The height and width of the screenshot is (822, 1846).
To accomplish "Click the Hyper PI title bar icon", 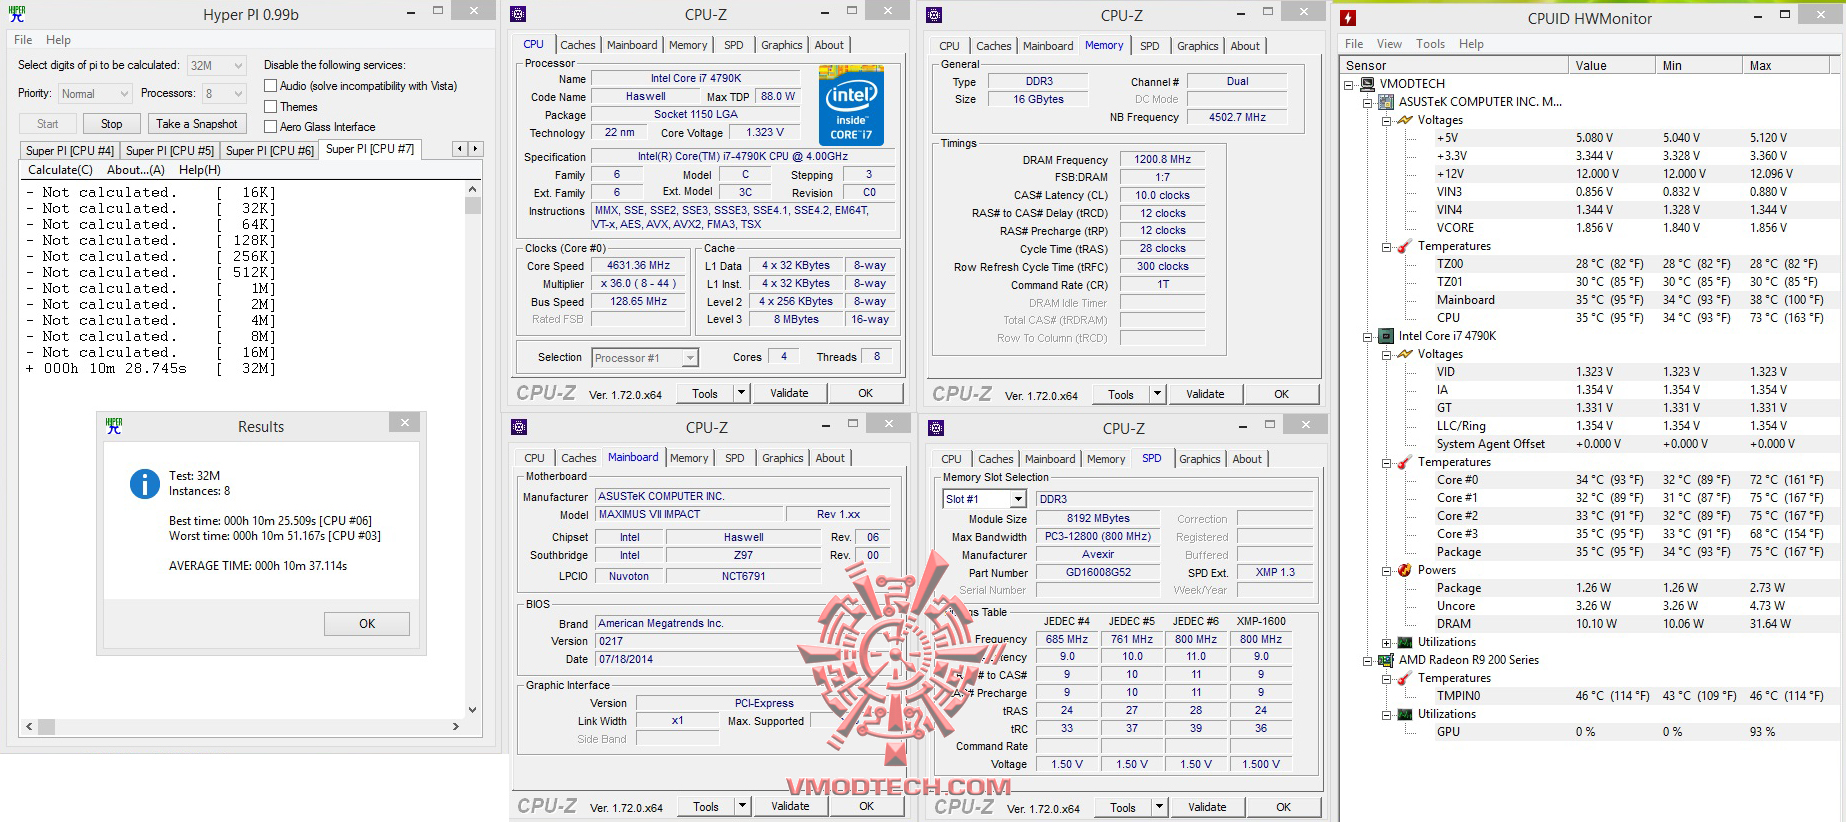I will pyautogui.click(x=16, y=13).
